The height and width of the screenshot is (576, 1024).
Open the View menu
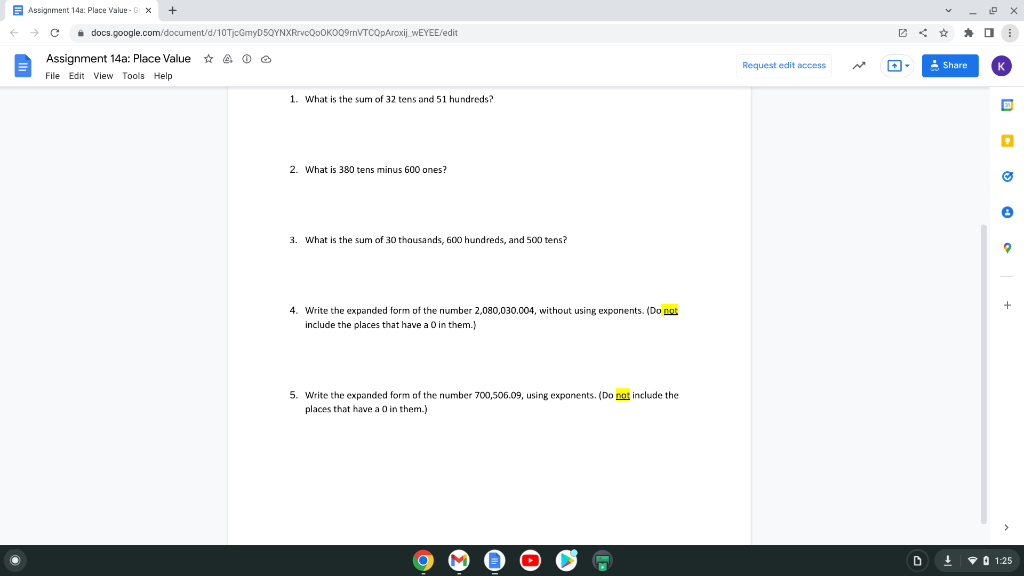click(103, 76)
